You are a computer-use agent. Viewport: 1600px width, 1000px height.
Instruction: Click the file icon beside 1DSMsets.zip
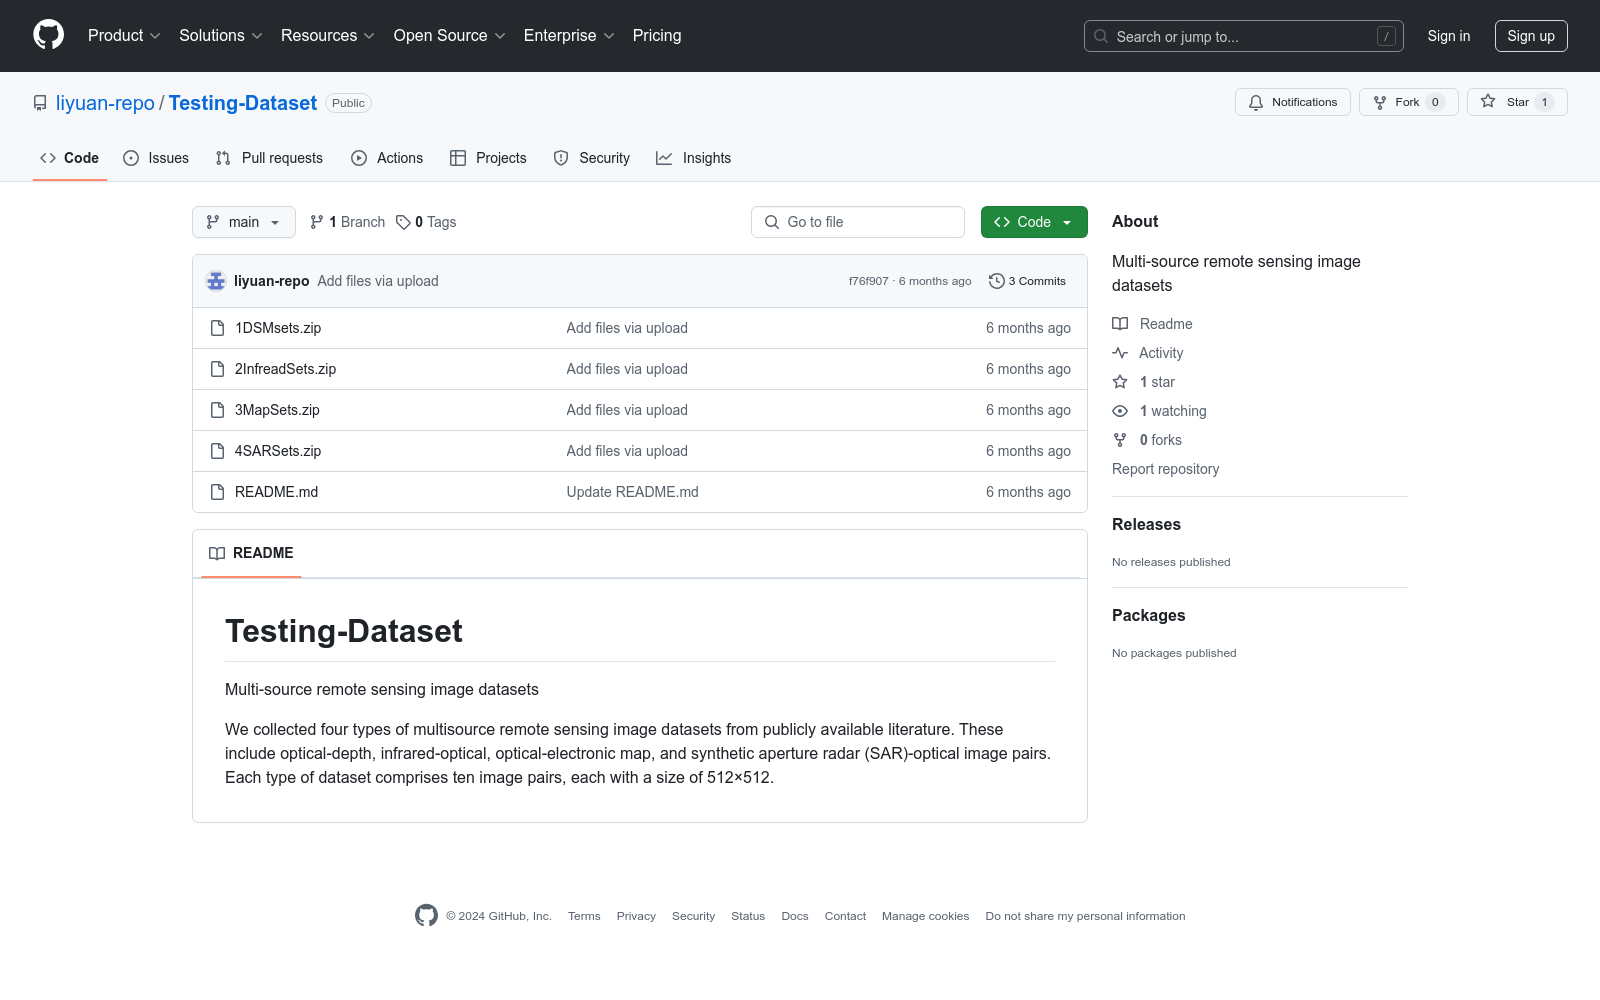217,328
